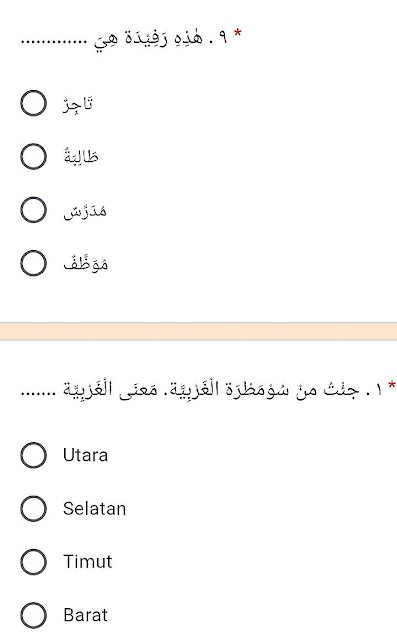The width and height of the screenshot is (397, 640).
Task: Pick the موظف radio button
Action: 33,263
